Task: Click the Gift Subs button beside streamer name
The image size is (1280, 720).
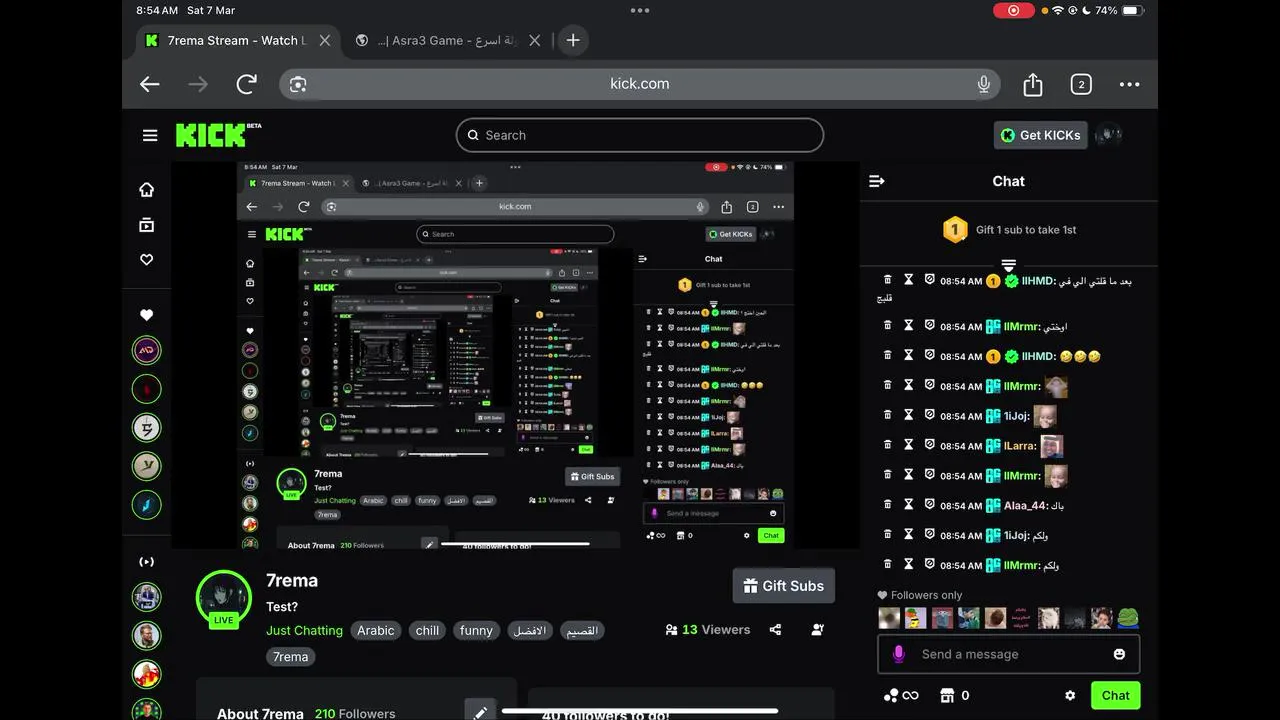Action: tap(783, 586)
